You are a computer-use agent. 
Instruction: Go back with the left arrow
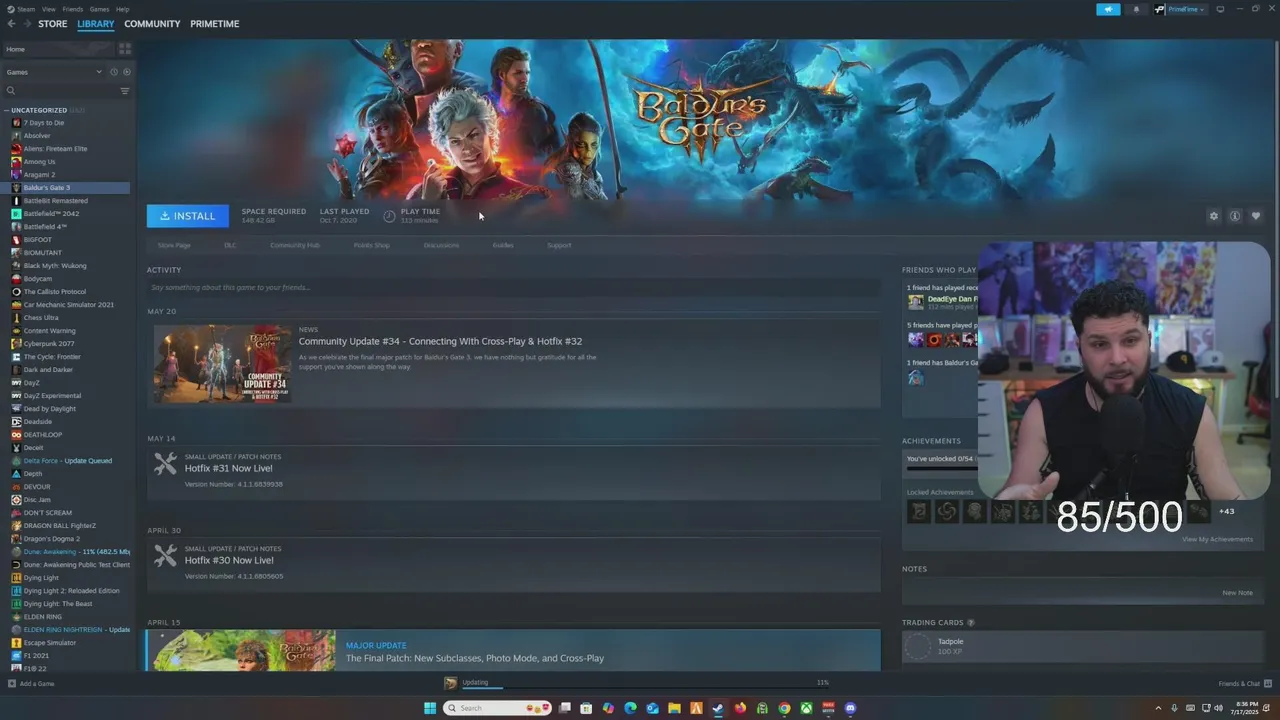pos(11,24)
